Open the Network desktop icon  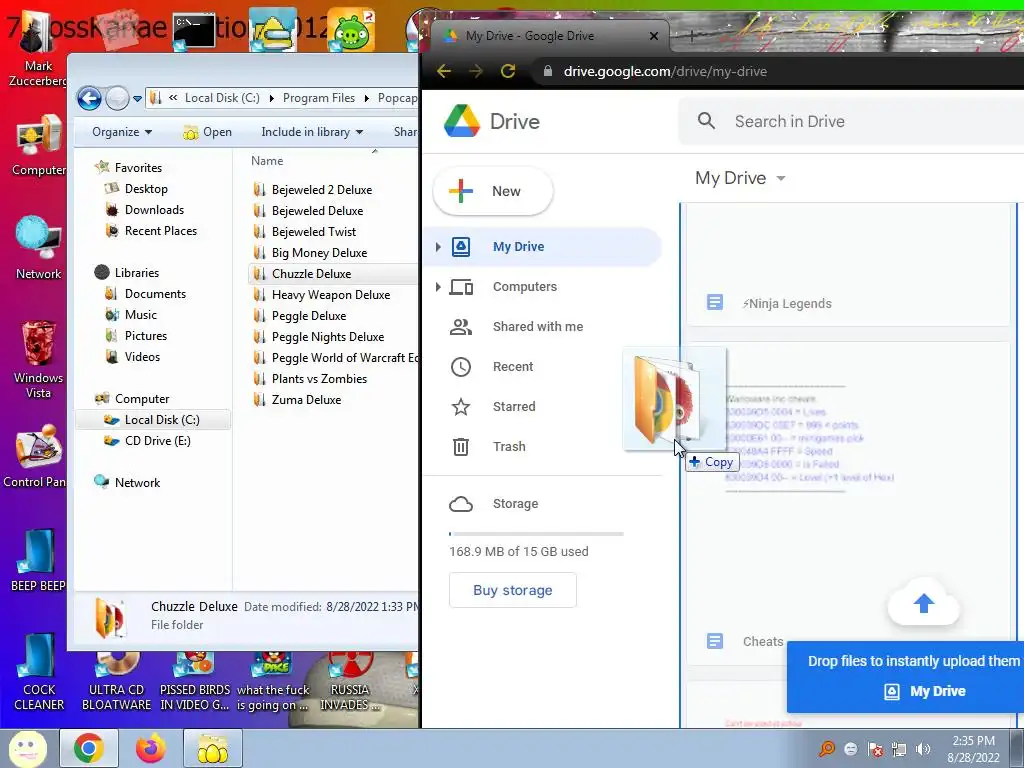pos(39,248)
